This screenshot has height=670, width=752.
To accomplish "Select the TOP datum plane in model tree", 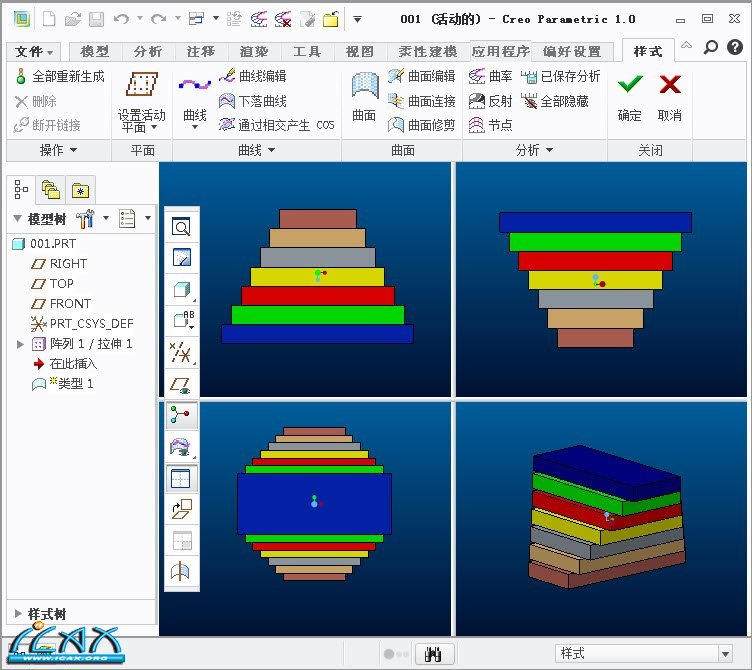I will tap(61, 284).
